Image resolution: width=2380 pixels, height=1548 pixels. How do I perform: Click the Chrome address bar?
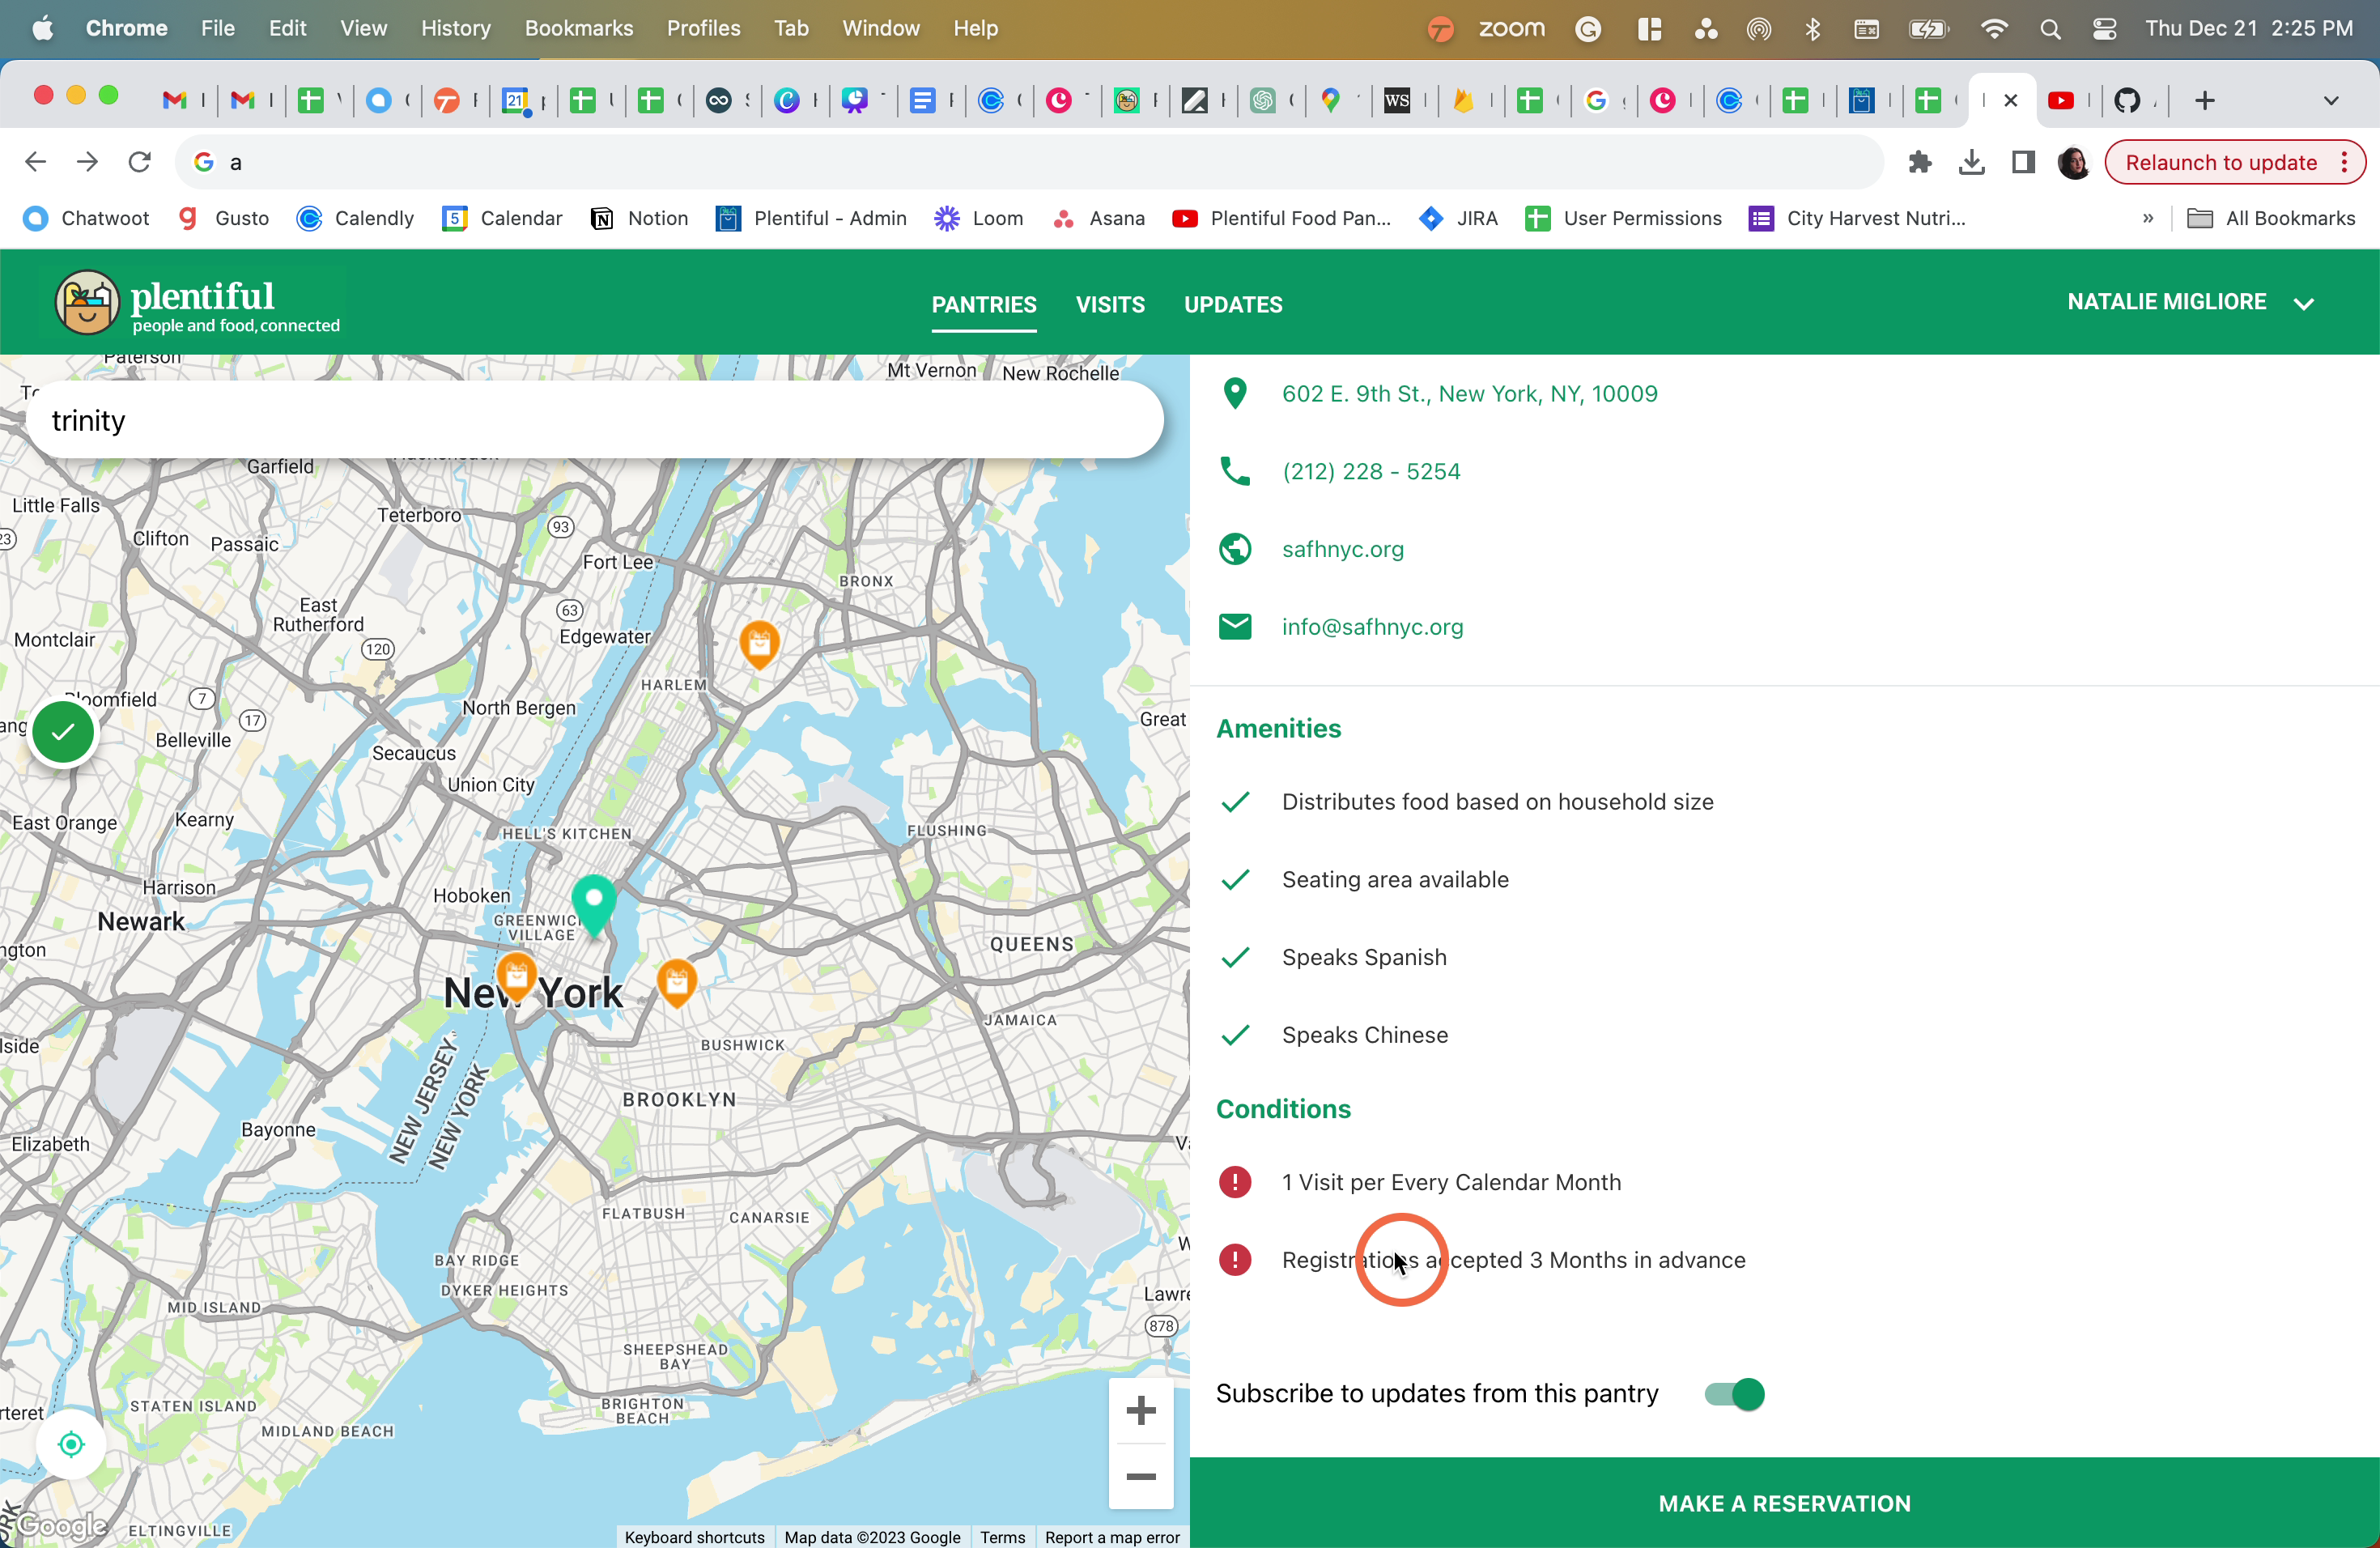(x=1030, y=162)
